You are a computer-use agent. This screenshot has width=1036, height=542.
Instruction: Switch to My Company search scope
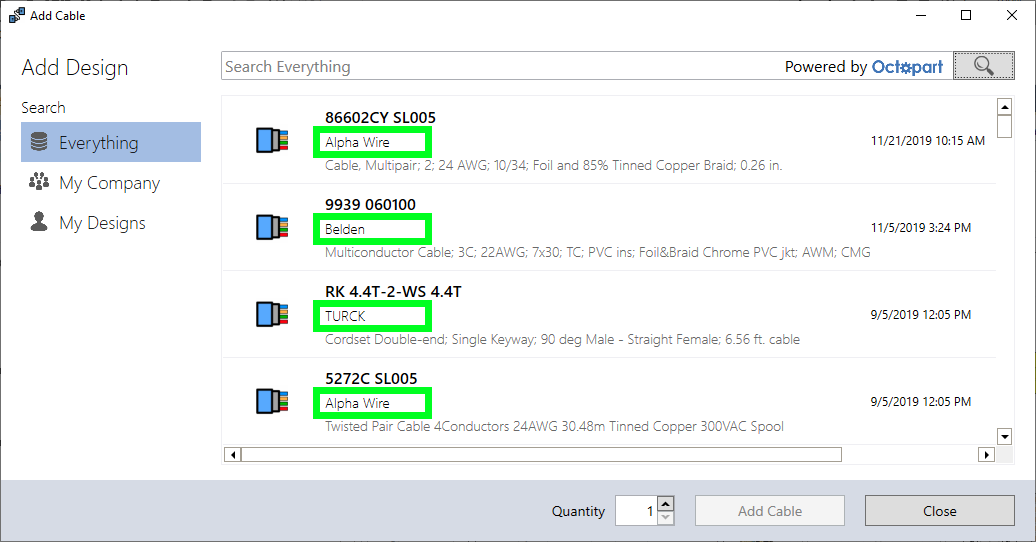tap(111, 182)
